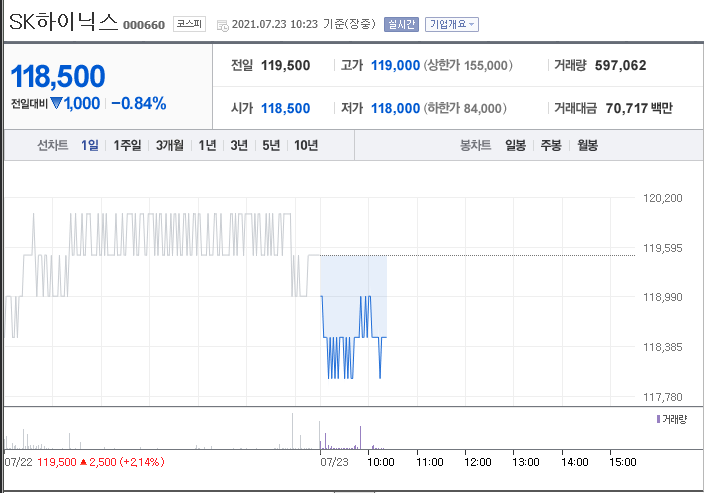Click the 14:00 time axis label
This screenshot has height=493, width=704.
575,462
